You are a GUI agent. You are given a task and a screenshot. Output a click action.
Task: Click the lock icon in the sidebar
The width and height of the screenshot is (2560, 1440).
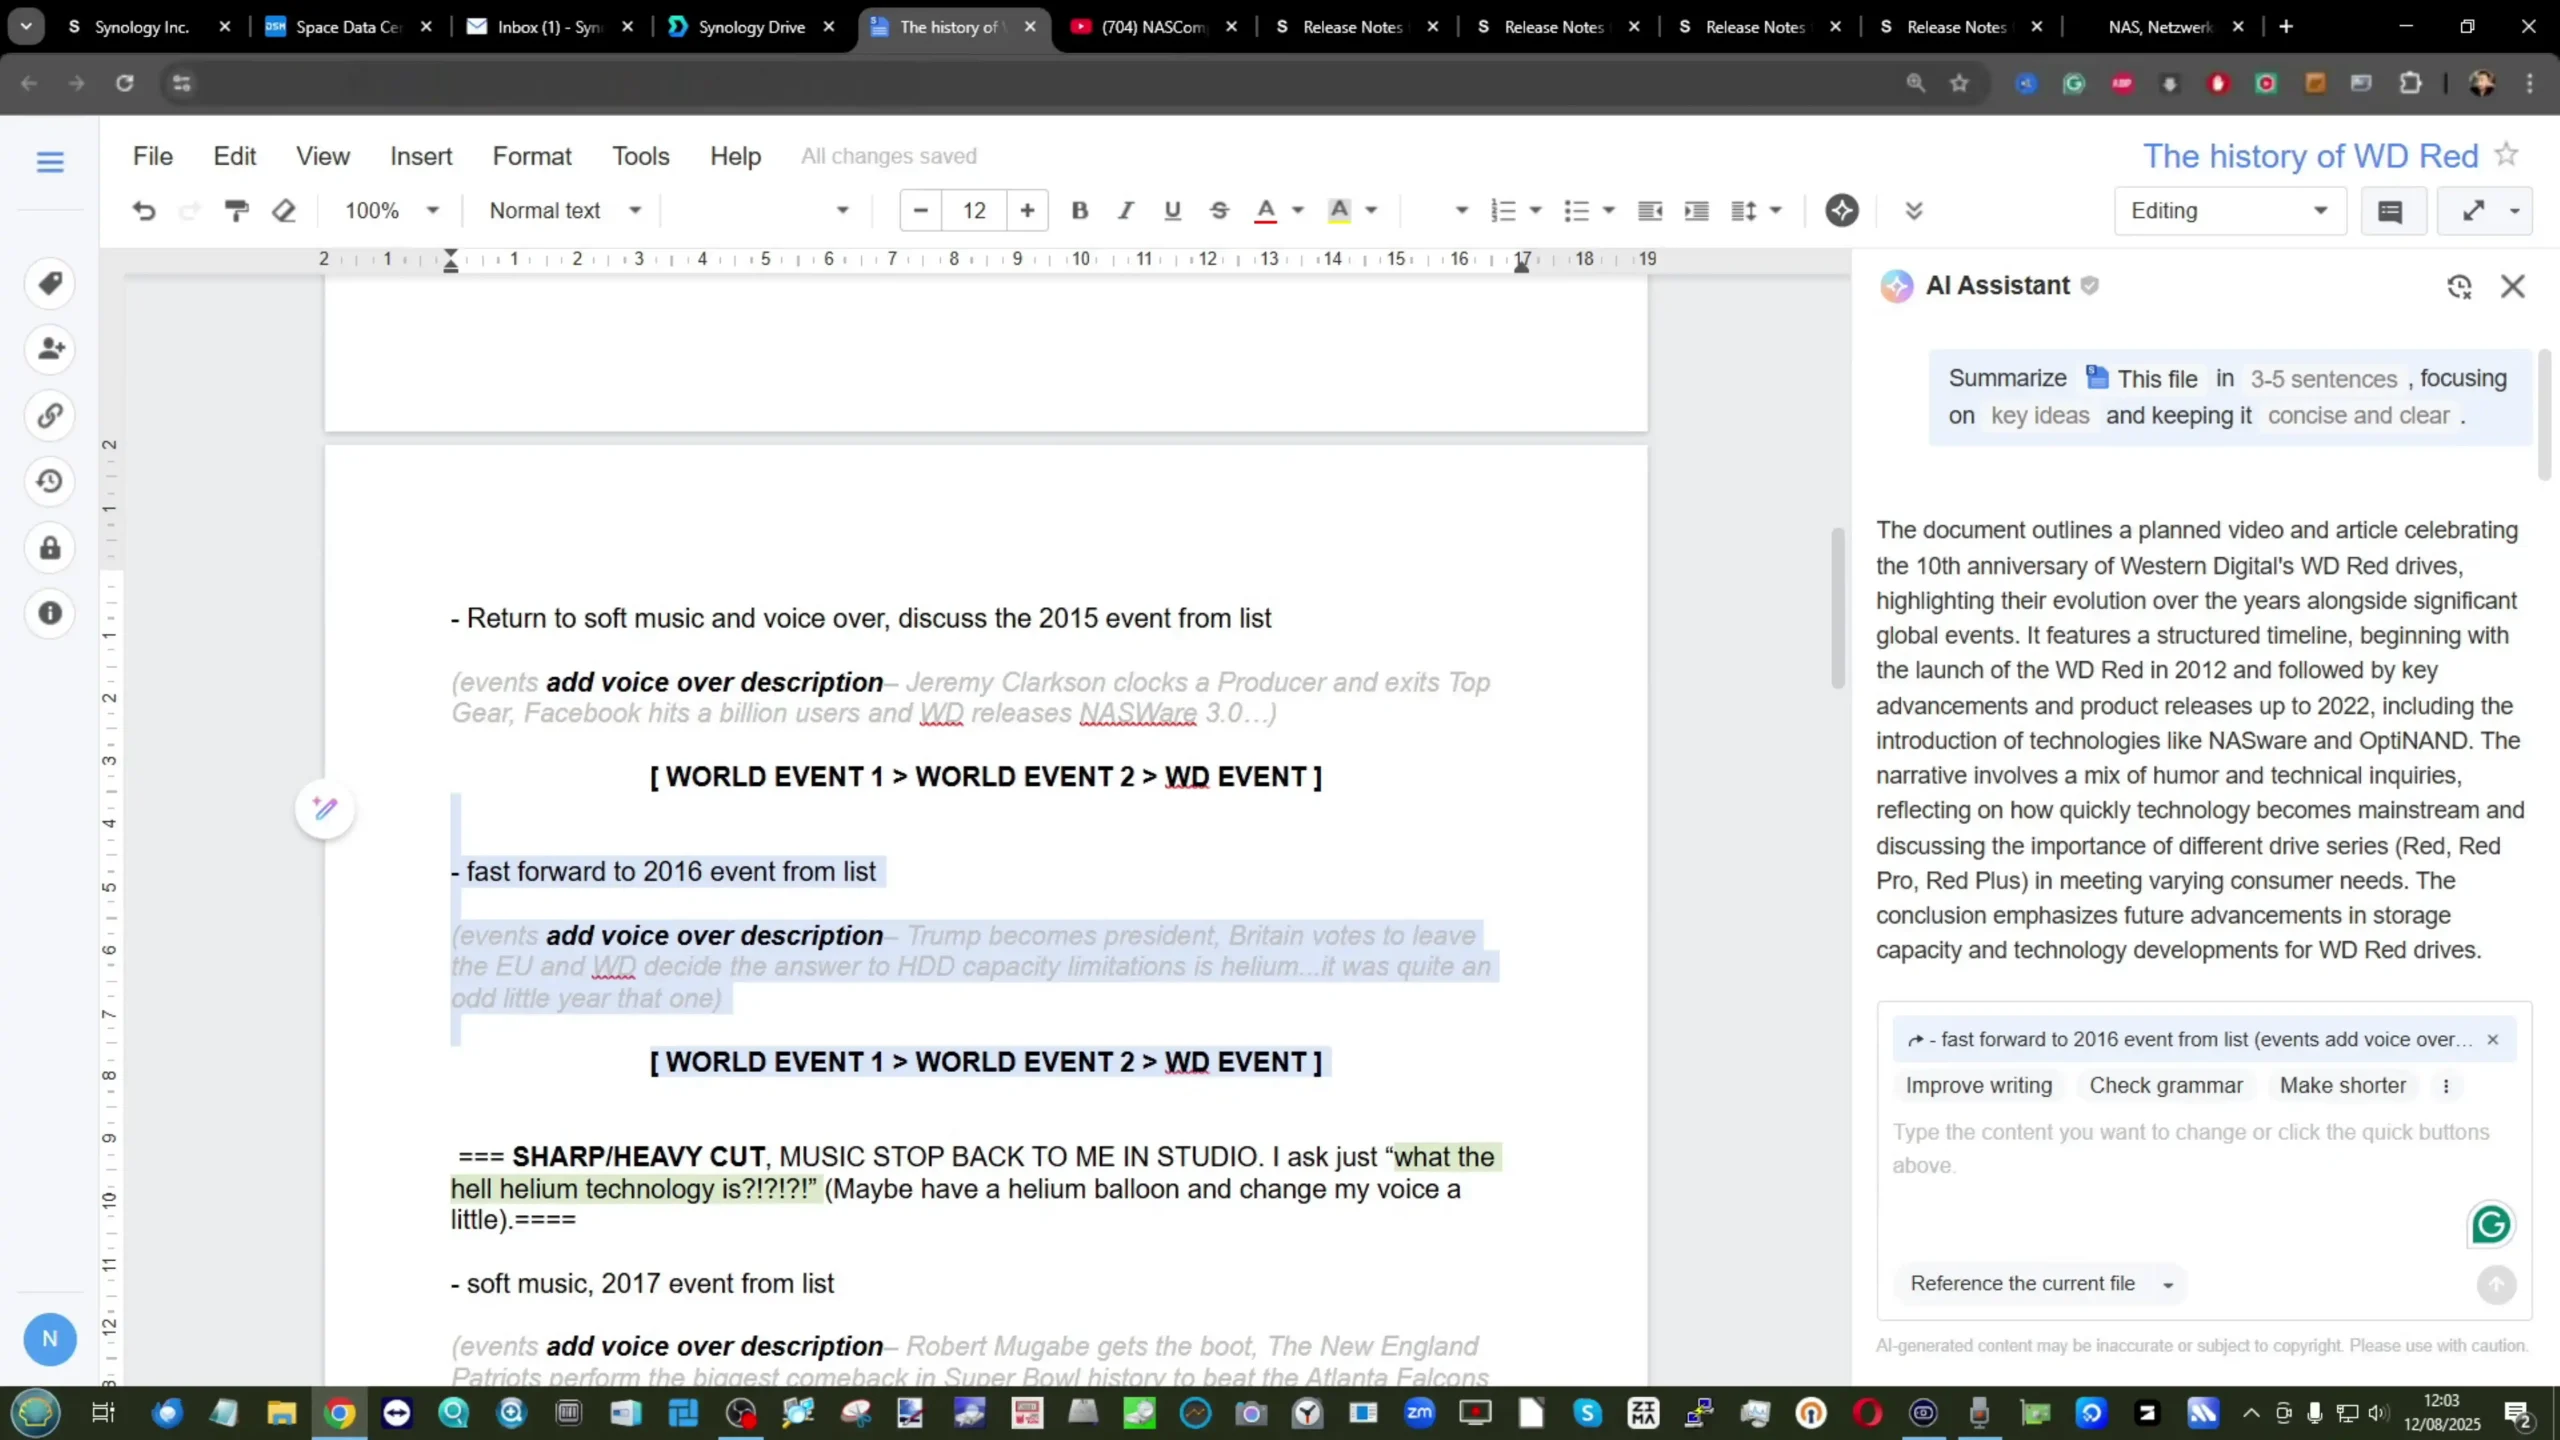tap(50, 547)
